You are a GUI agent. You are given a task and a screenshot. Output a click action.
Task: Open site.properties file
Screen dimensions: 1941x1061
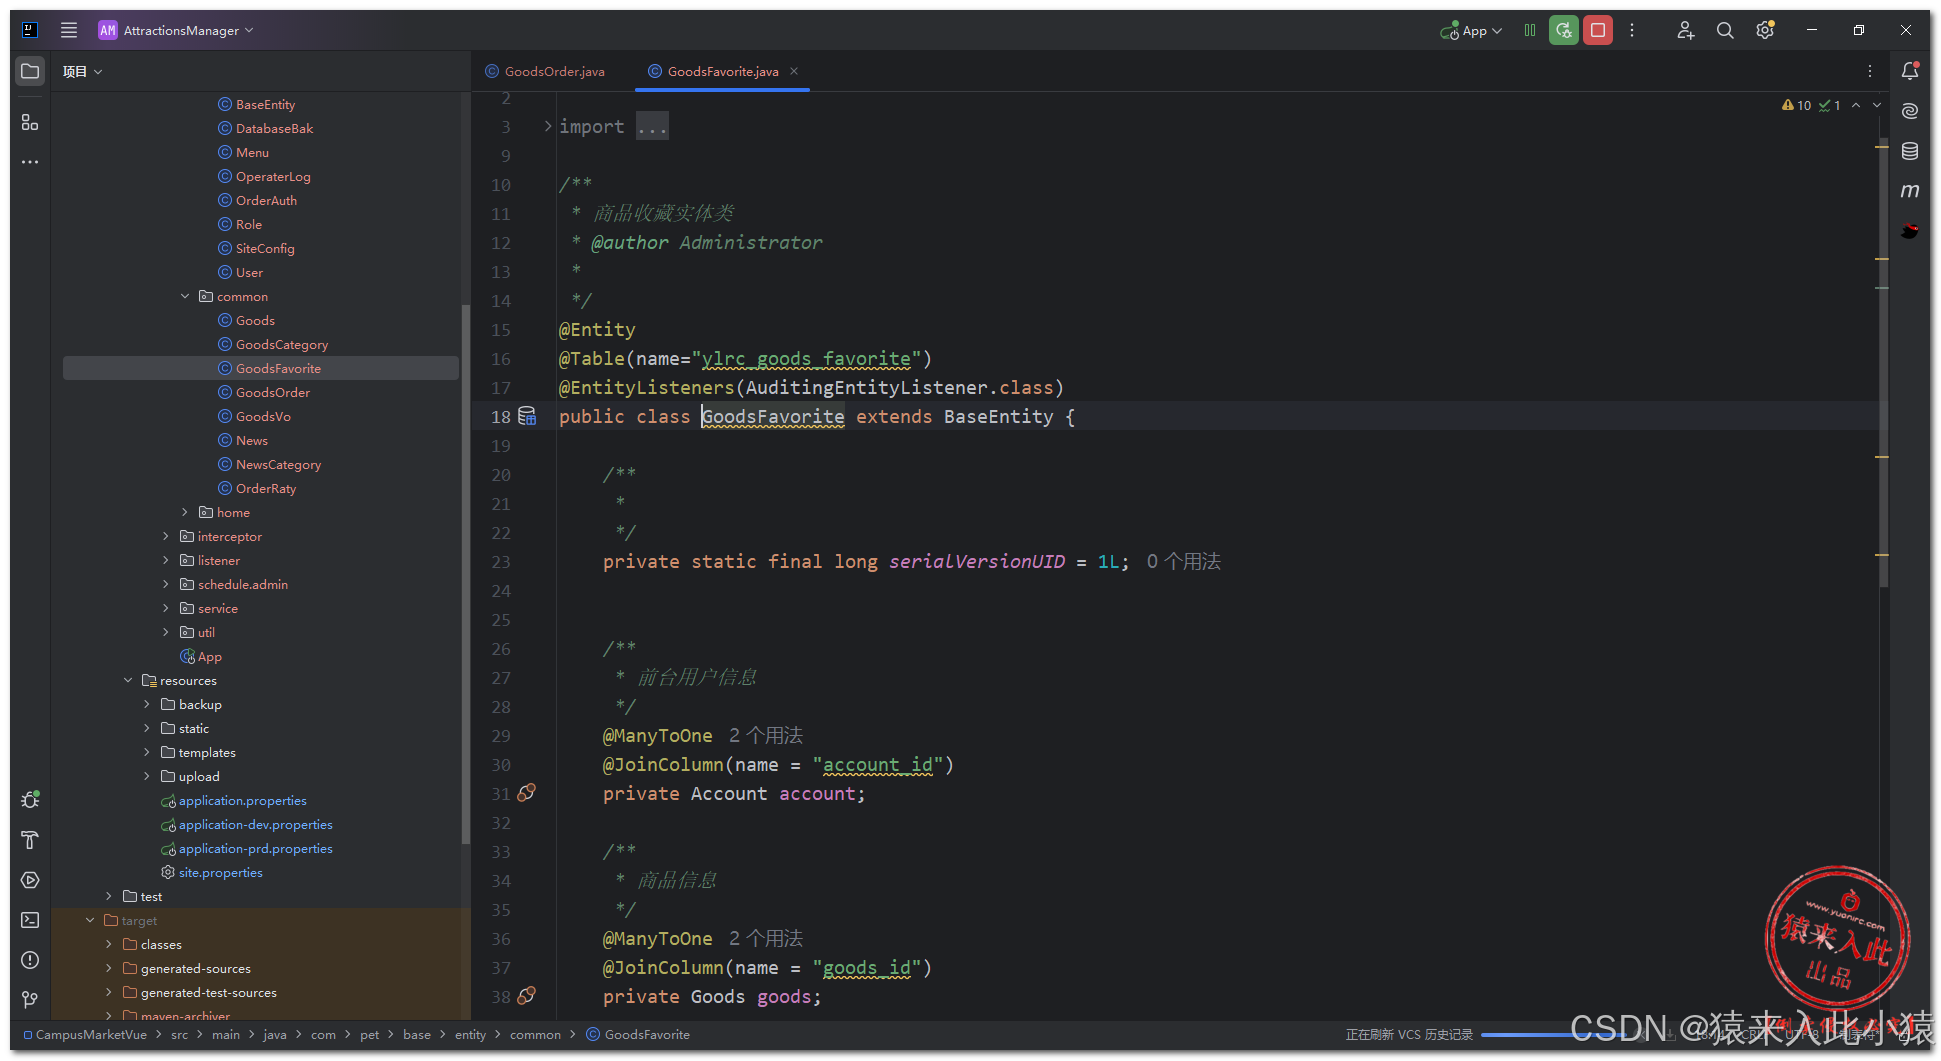click(220, 872)
